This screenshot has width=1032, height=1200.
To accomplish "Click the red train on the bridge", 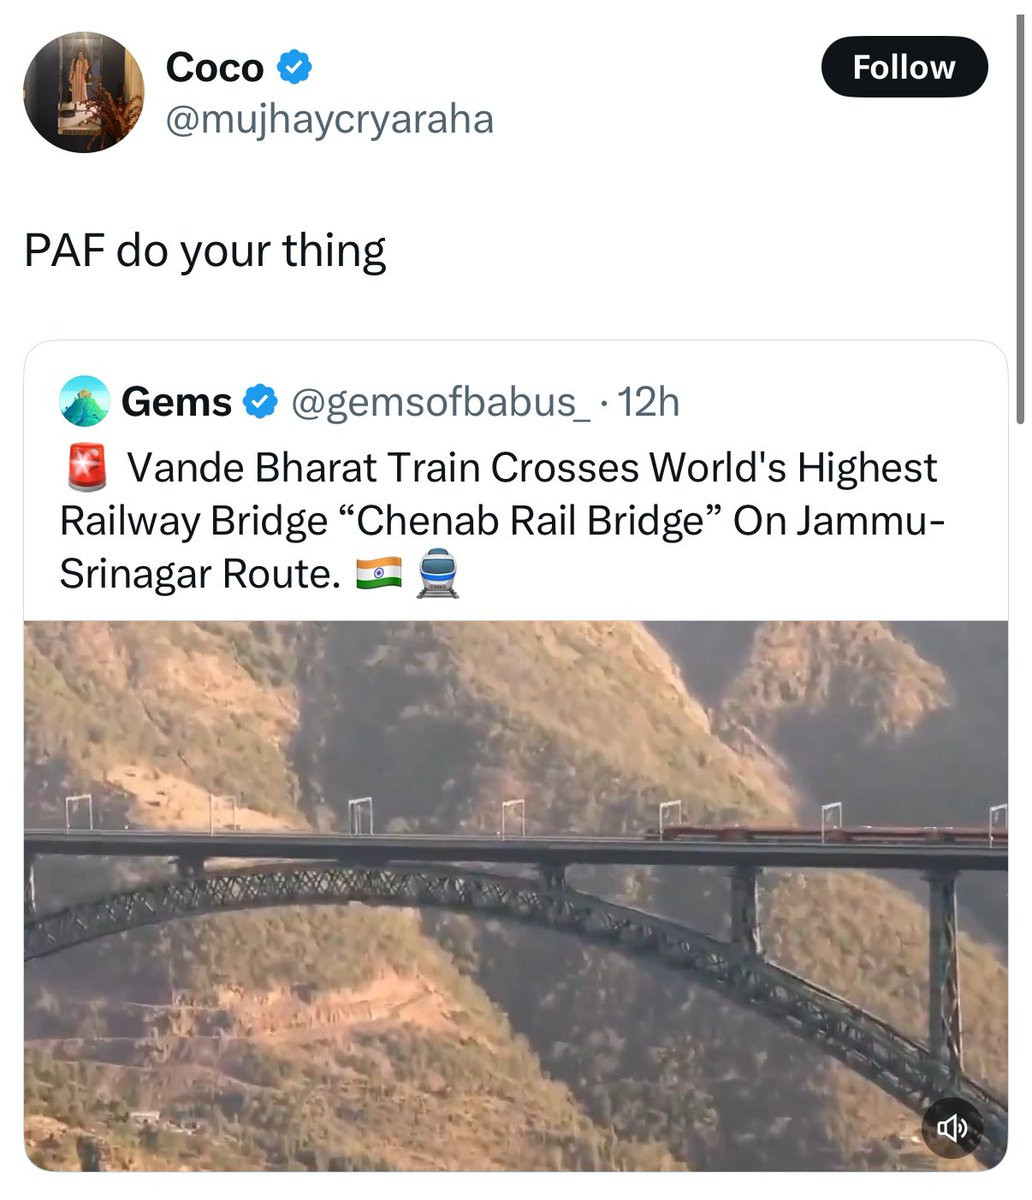I will tap(830, 834).
